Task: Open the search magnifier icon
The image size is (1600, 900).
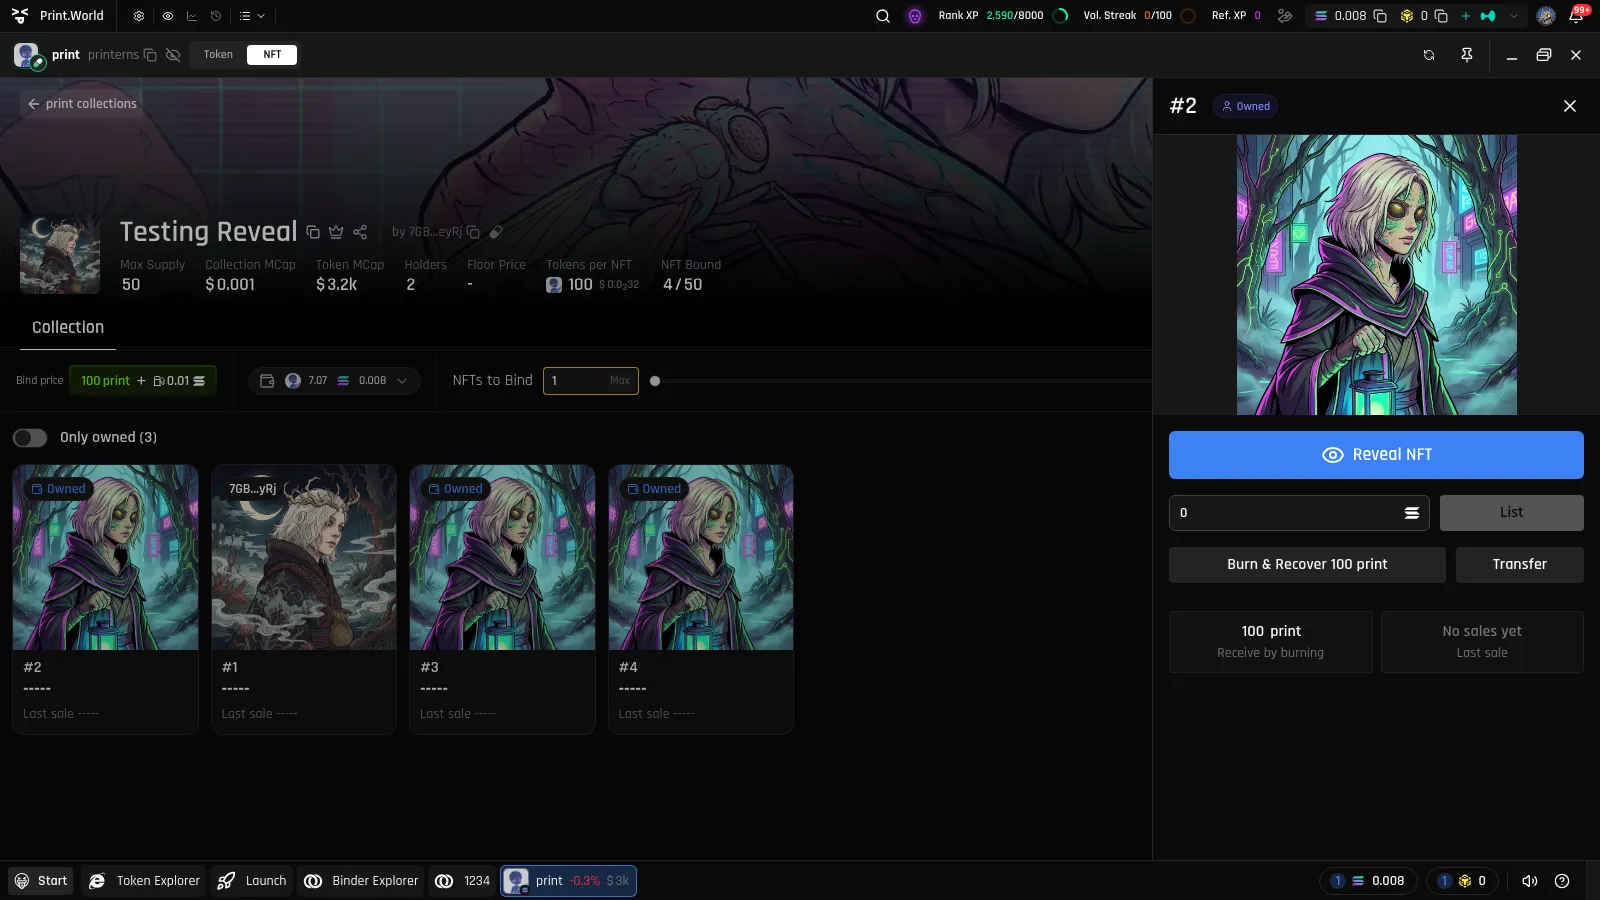Action: tap(883, 16)
